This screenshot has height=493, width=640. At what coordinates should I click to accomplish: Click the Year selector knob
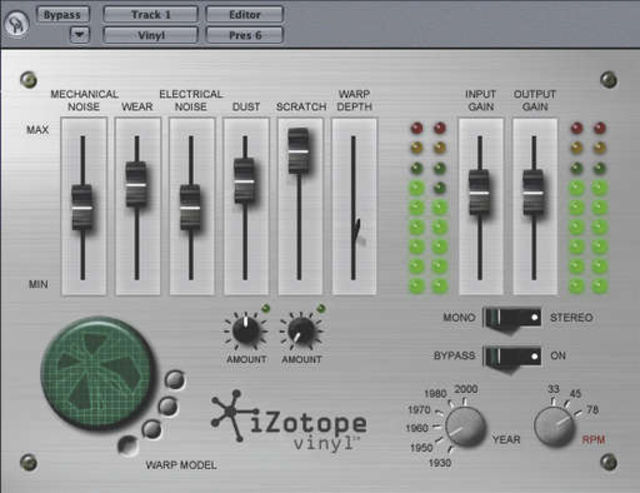pos(465,426)
